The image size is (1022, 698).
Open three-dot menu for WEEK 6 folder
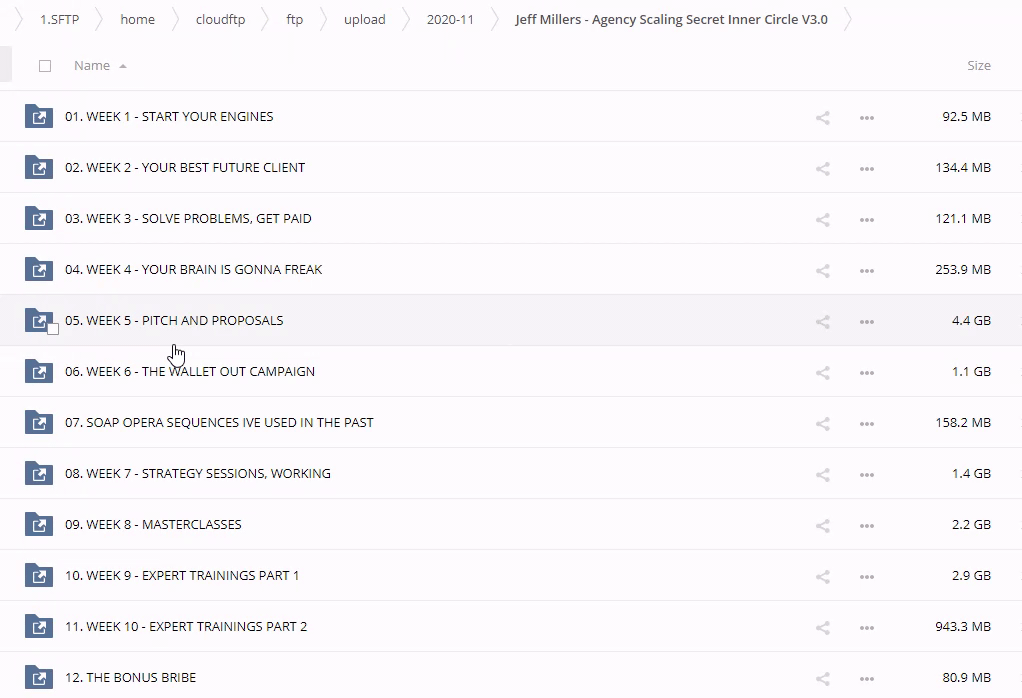866,372
